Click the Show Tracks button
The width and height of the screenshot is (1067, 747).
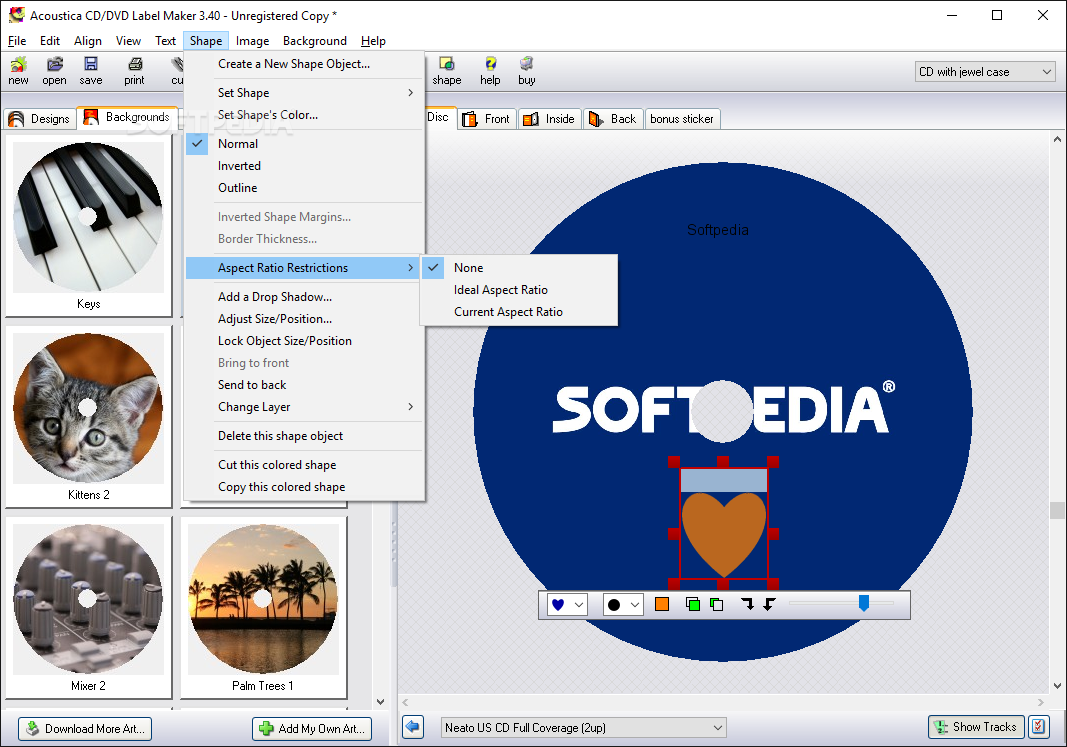[x=976, y=727]
